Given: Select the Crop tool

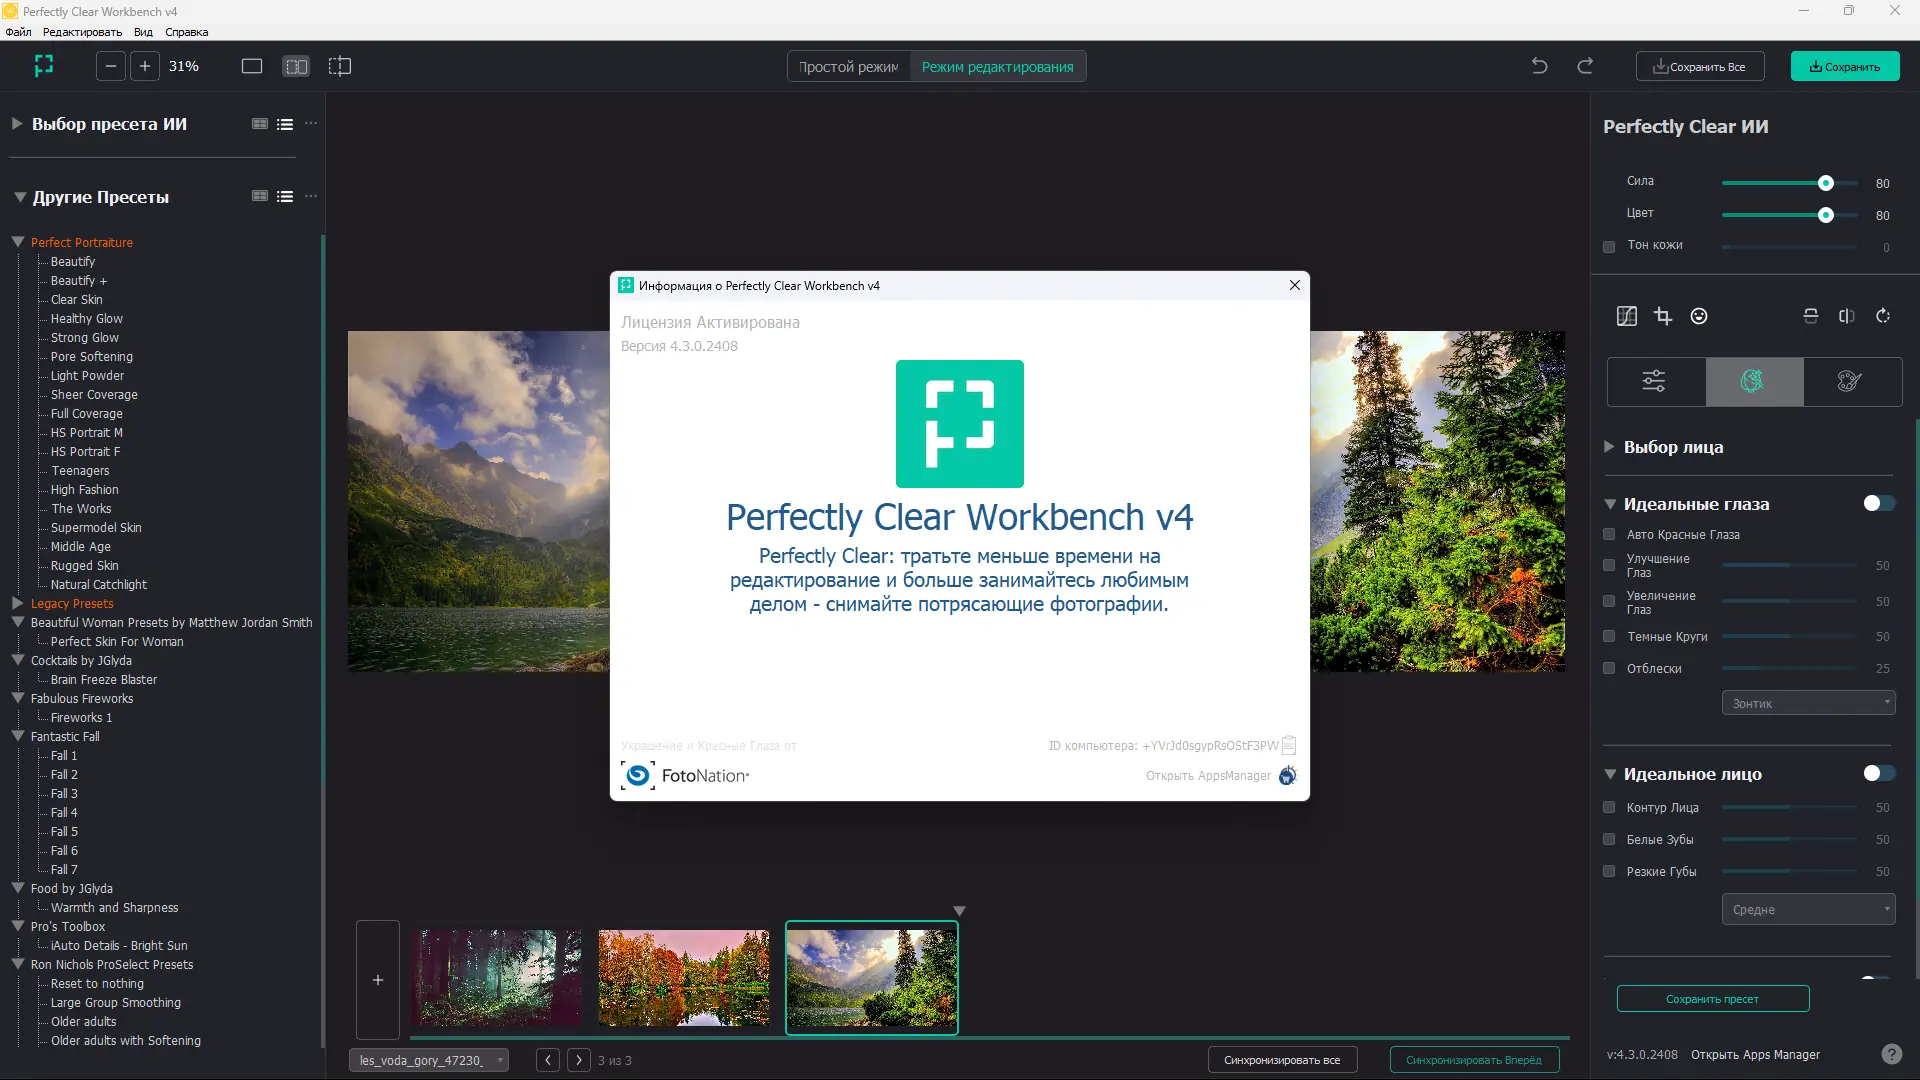Looking at the screenshot, I should 1663,315.
